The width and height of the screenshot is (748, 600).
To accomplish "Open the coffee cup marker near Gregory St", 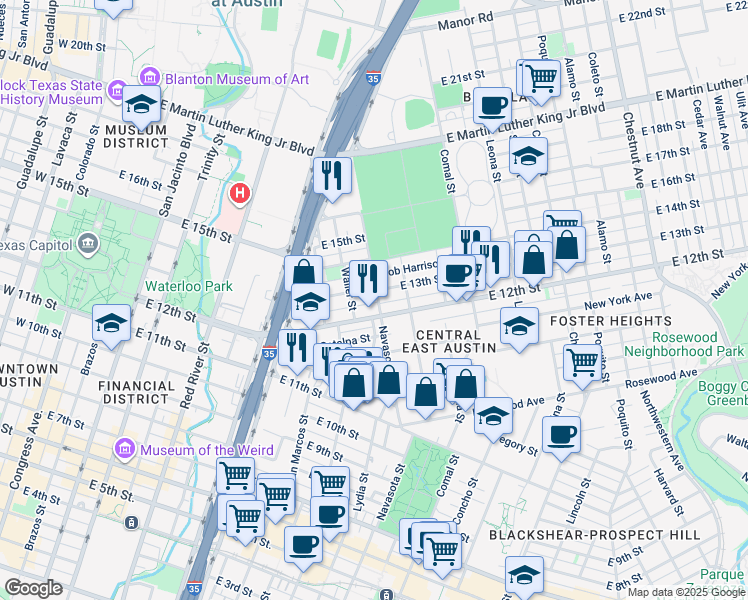I will point(561,435).
